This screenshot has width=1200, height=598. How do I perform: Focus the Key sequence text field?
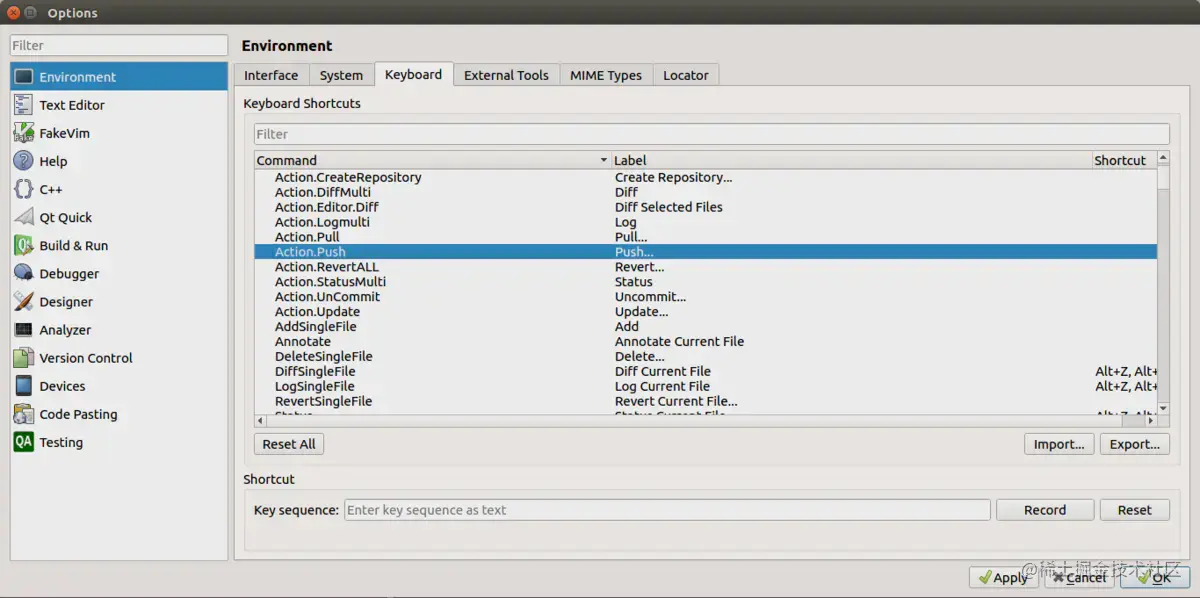coord(667,510)
